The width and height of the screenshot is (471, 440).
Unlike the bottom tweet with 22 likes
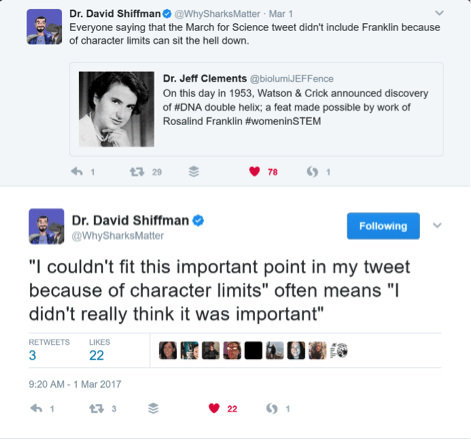coord(214,408)
